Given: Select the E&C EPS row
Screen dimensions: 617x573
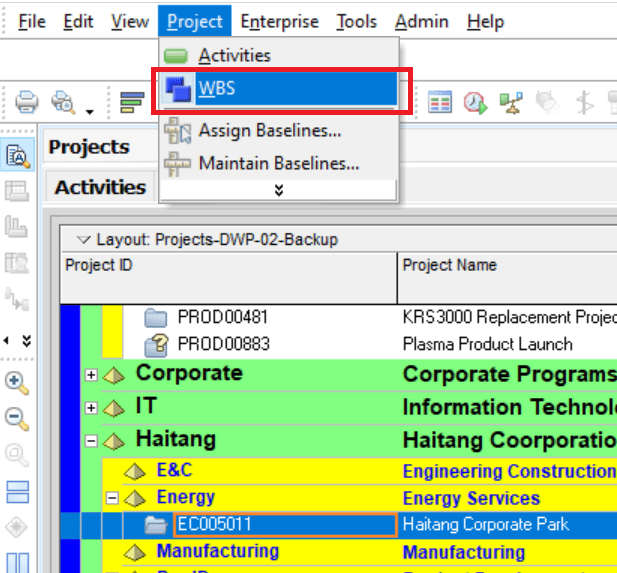Looking at the screenshot, I should point(360,471).
